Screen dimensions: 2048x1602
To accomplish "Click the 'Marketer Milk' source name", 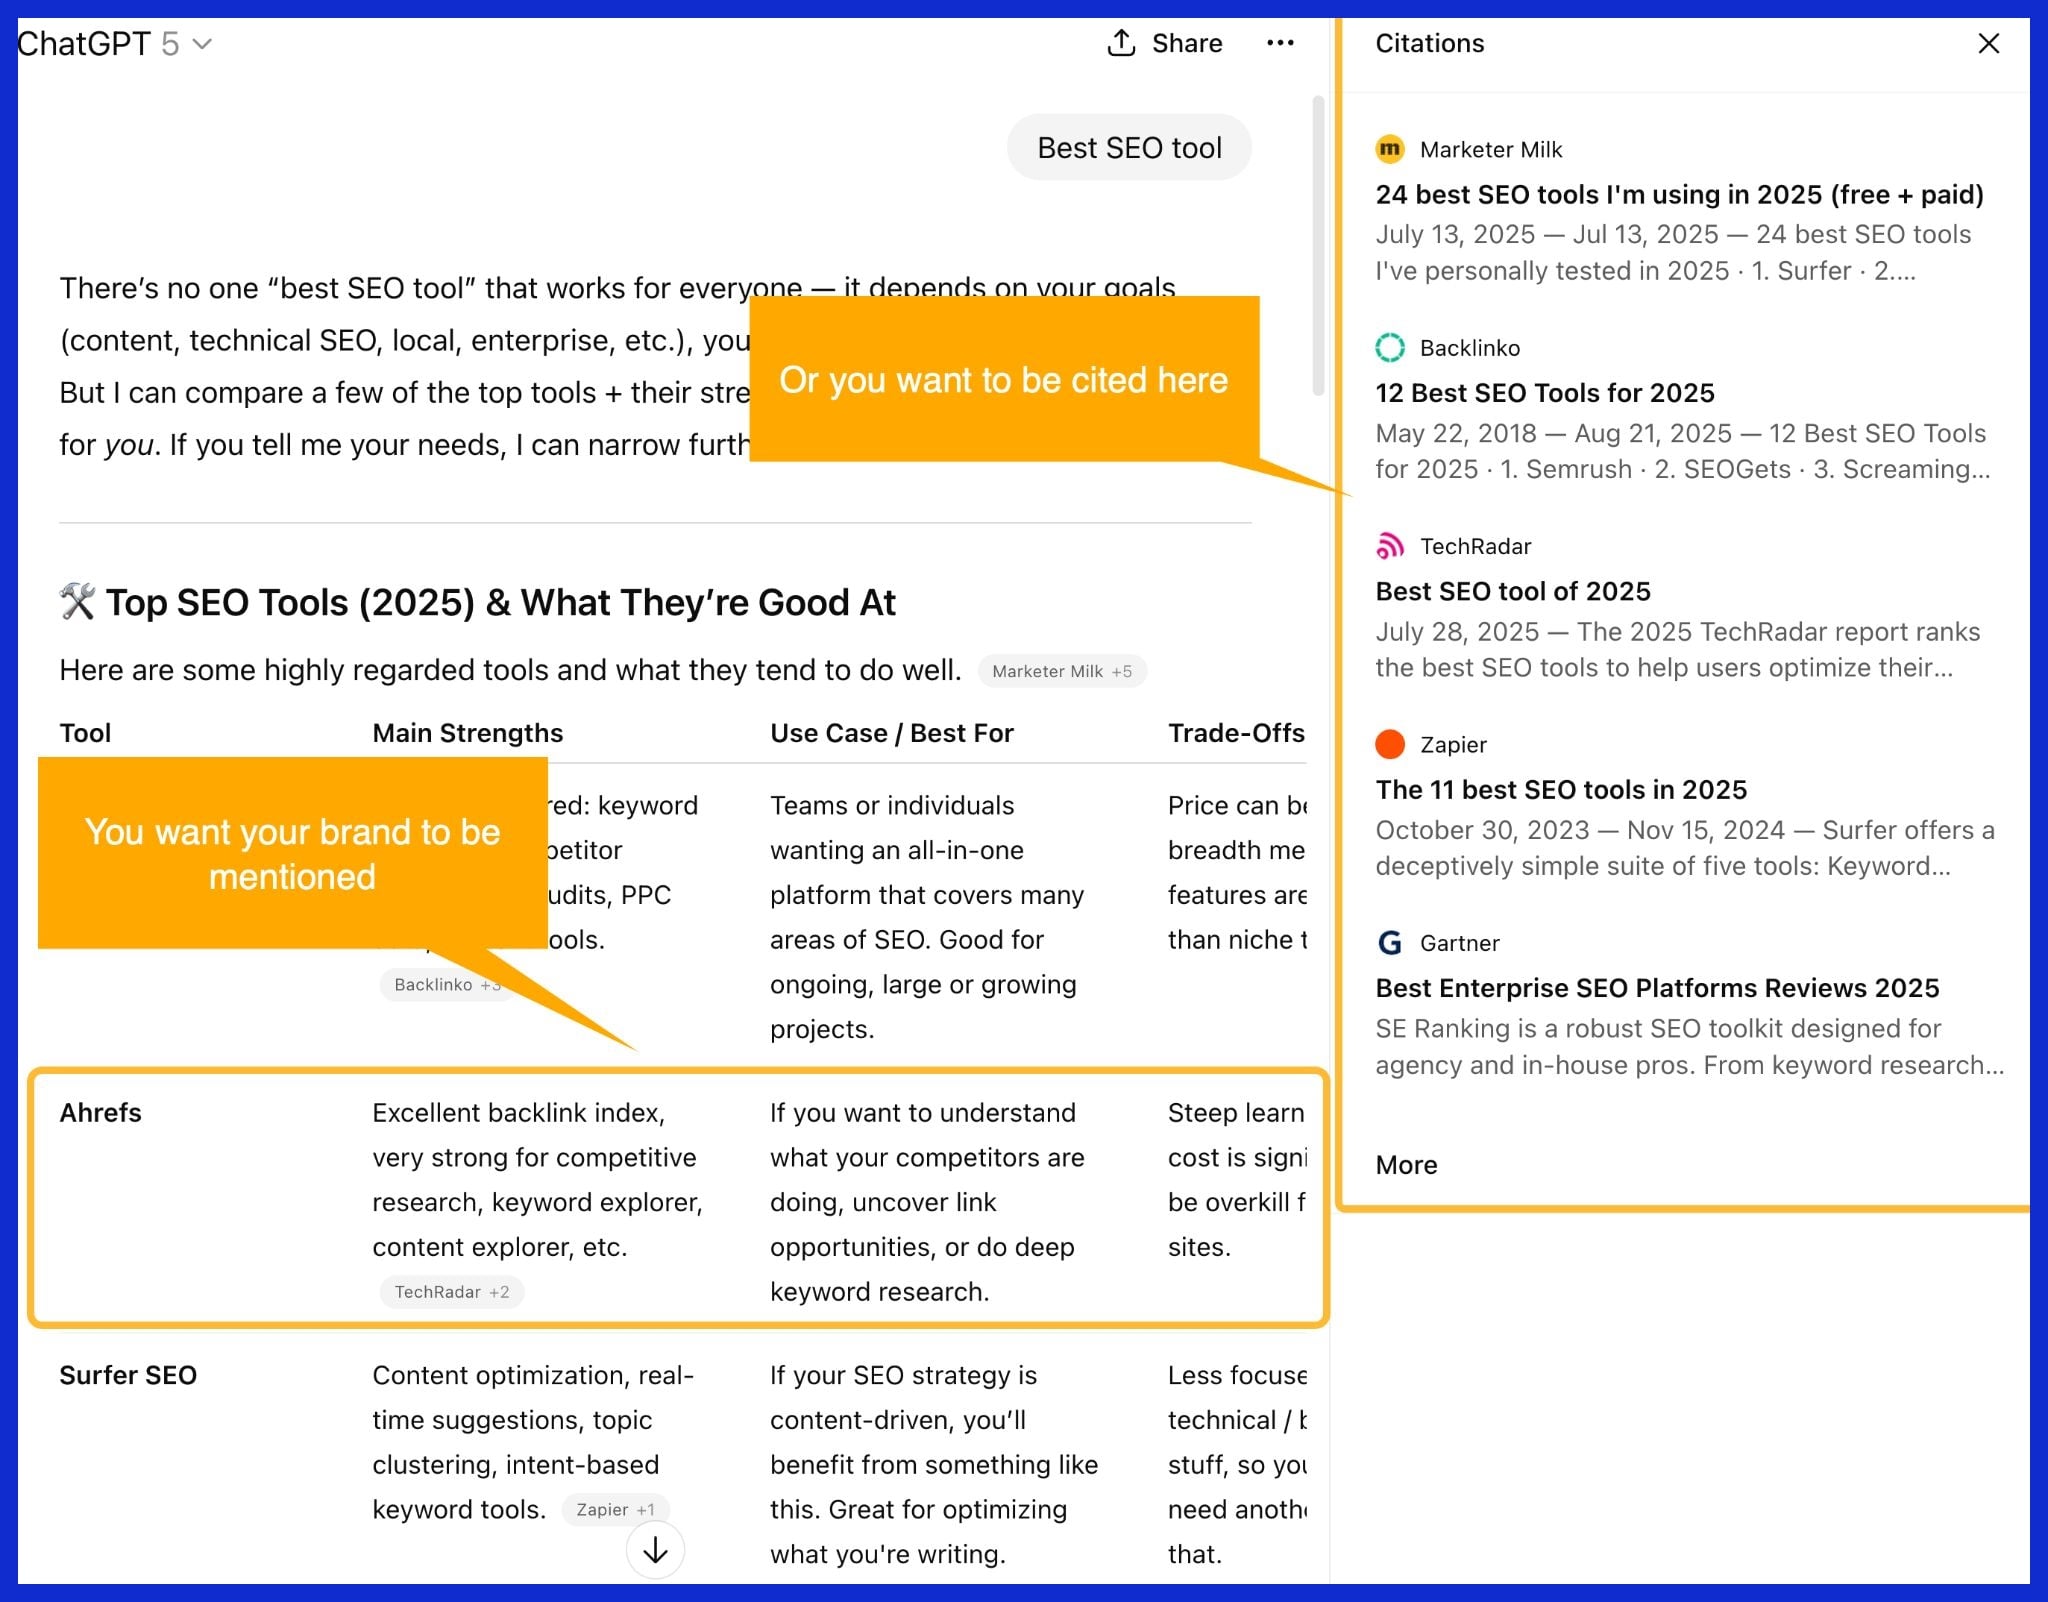I will point(1491,149).
